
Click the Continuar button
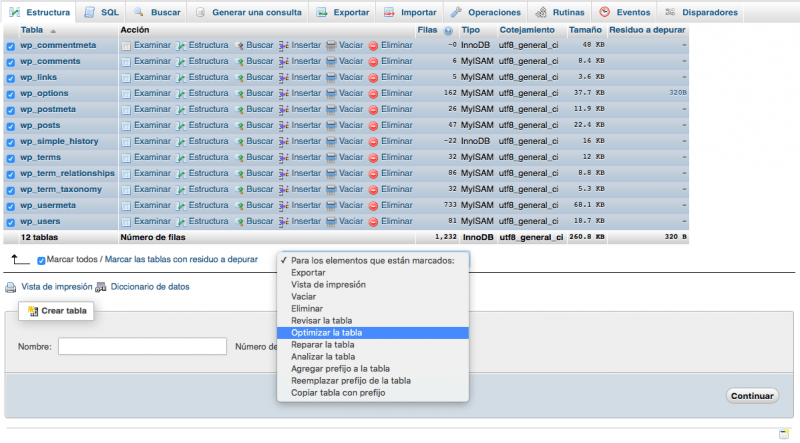752,396
